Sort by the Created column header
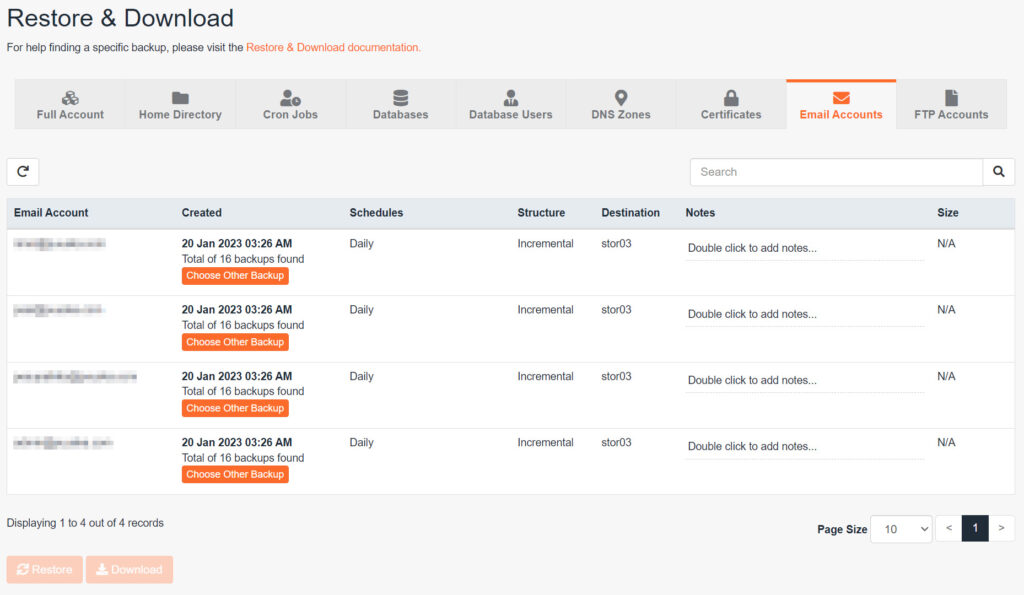Image resolution: width=1024 pixels, height=595 pixels. point(202,213)
